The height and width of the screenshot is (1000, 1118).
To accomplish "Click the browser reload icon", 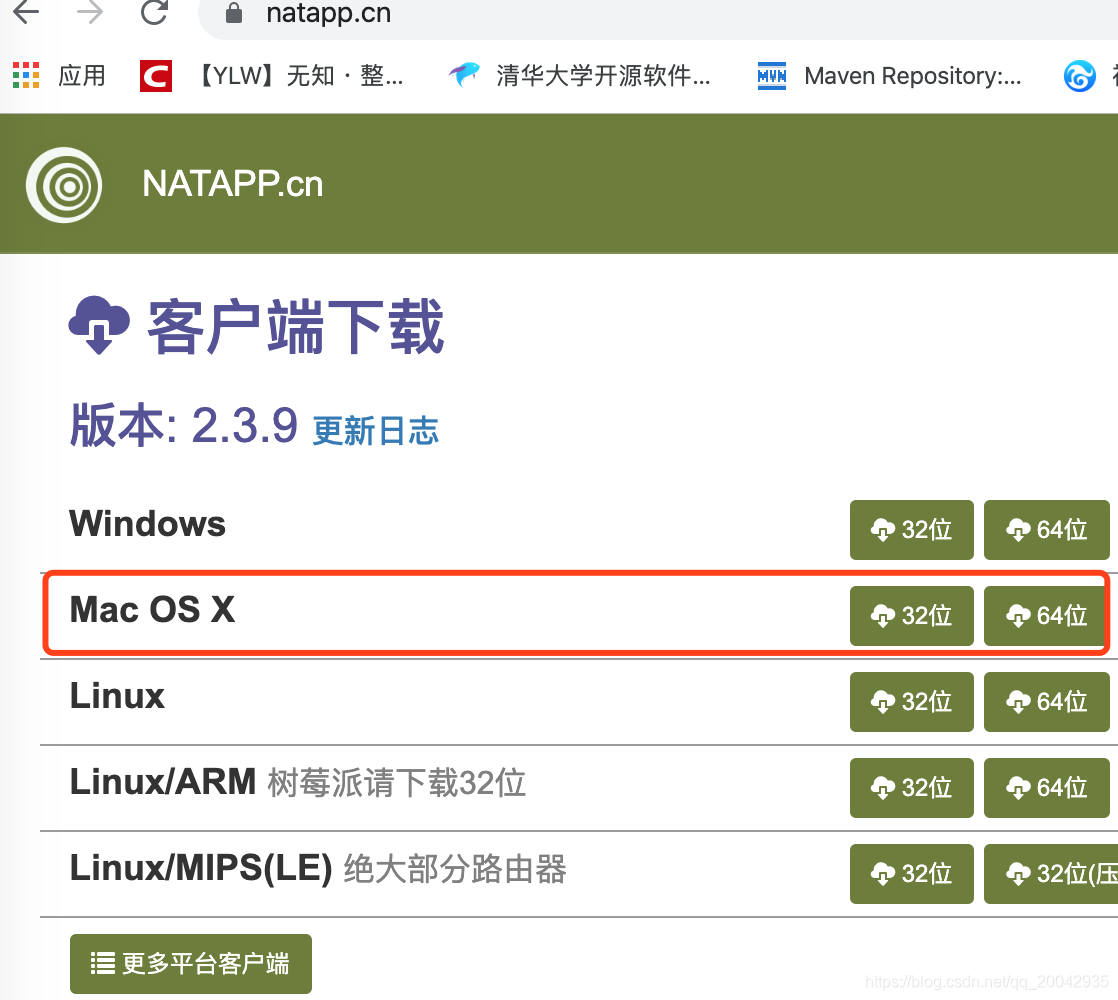I will click(154, 15).
